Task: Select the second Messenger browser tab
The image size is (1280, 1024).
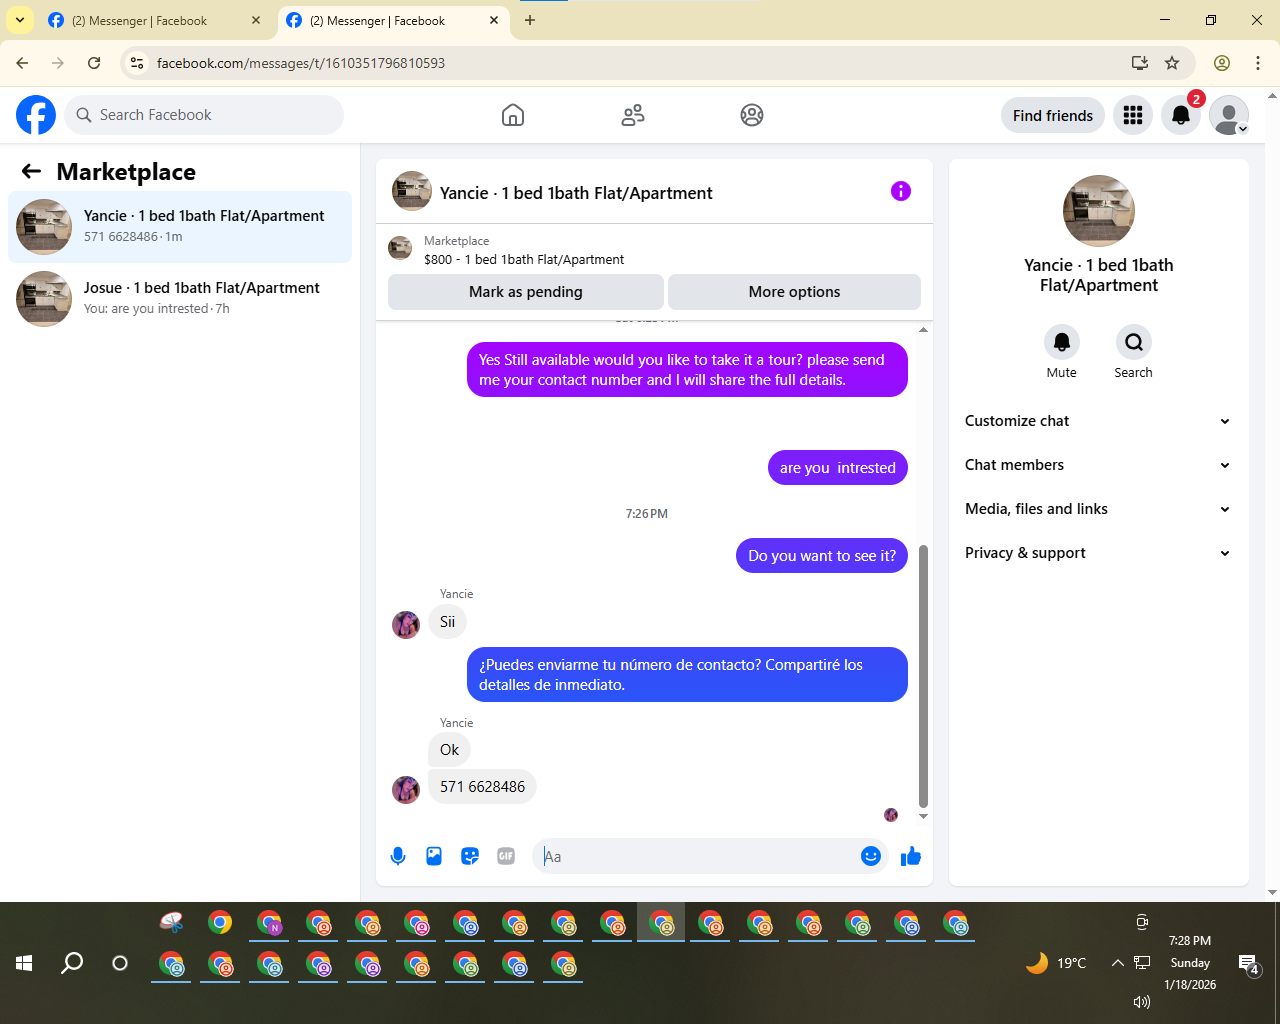Action: pyautogui.click(x=392, y=21)
